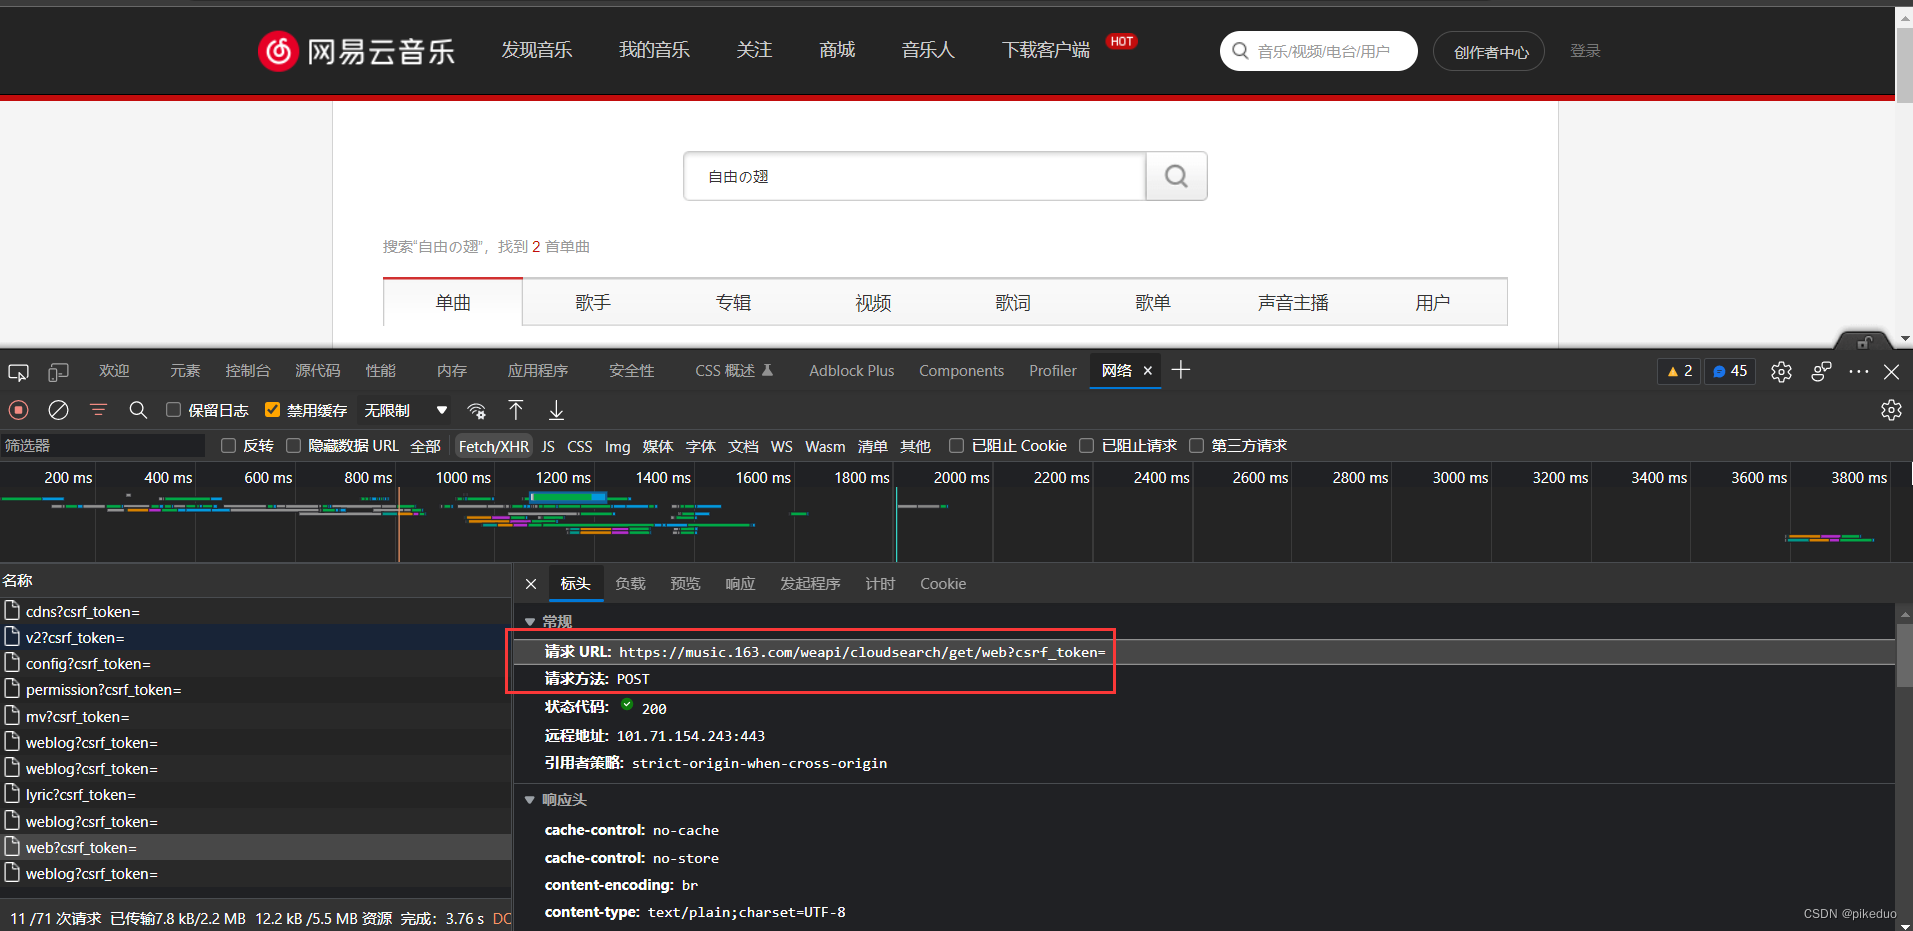Select the cdns?csrf_token= request
This screenshot has width=1913, height=931.
pos(256,611)
